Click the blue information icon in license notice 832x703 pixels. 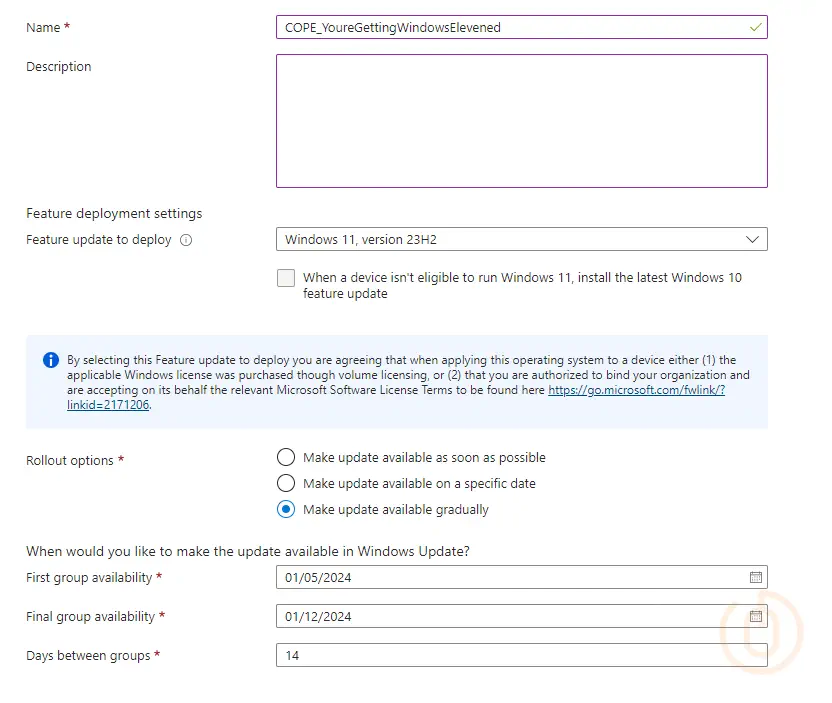[51, 360]
